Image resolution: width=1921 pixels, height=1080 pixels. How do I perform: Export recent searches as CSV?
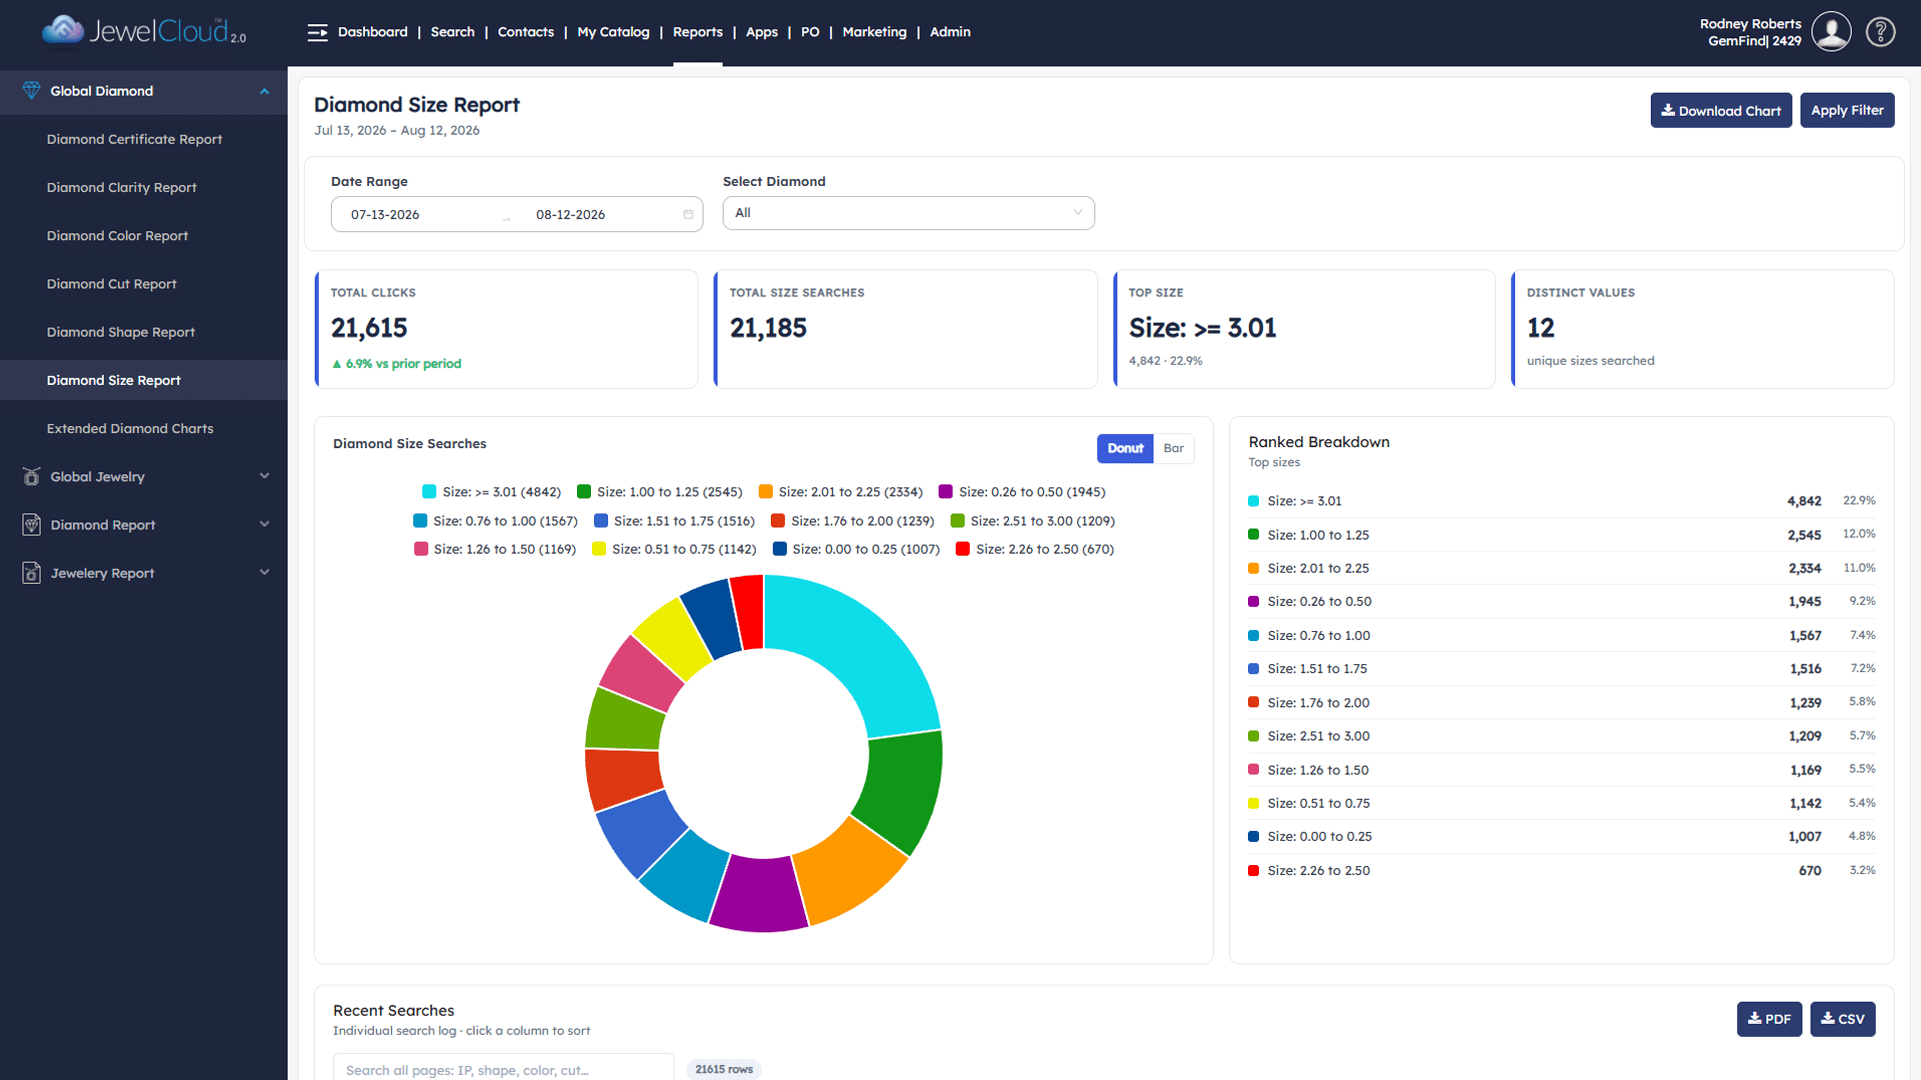coord(1842,1019)
